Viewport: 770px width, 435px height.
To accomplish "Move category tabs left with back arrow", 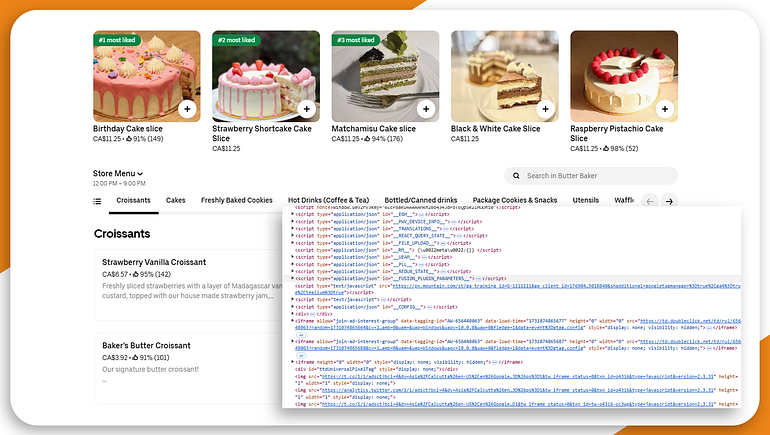I will [x=650, y=201].
